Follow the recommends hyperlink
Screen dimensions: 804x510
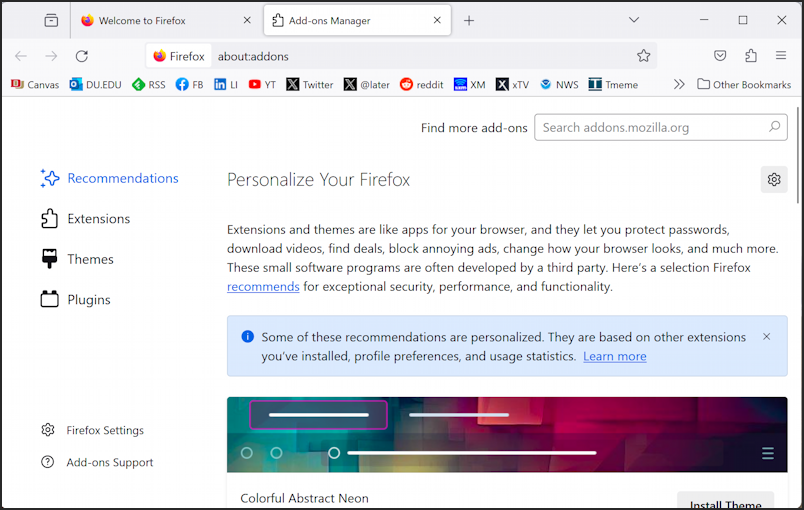[x=263, y=287]
